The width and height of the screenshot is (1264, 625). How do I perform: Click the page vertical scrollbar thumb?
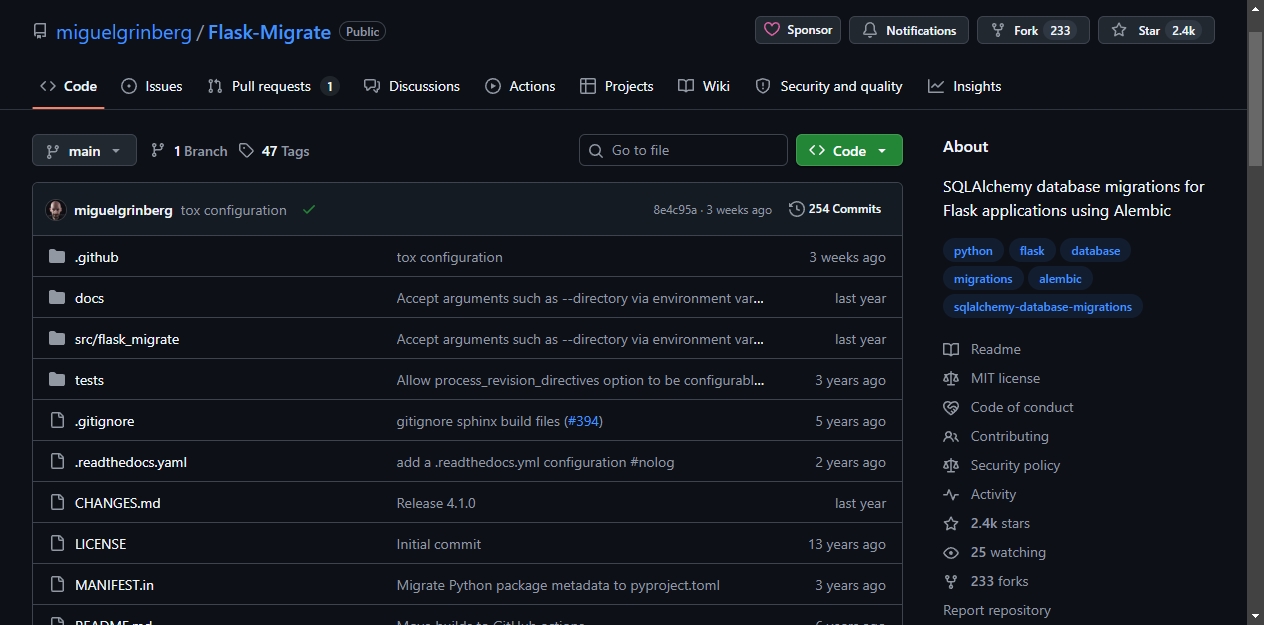1256,100
